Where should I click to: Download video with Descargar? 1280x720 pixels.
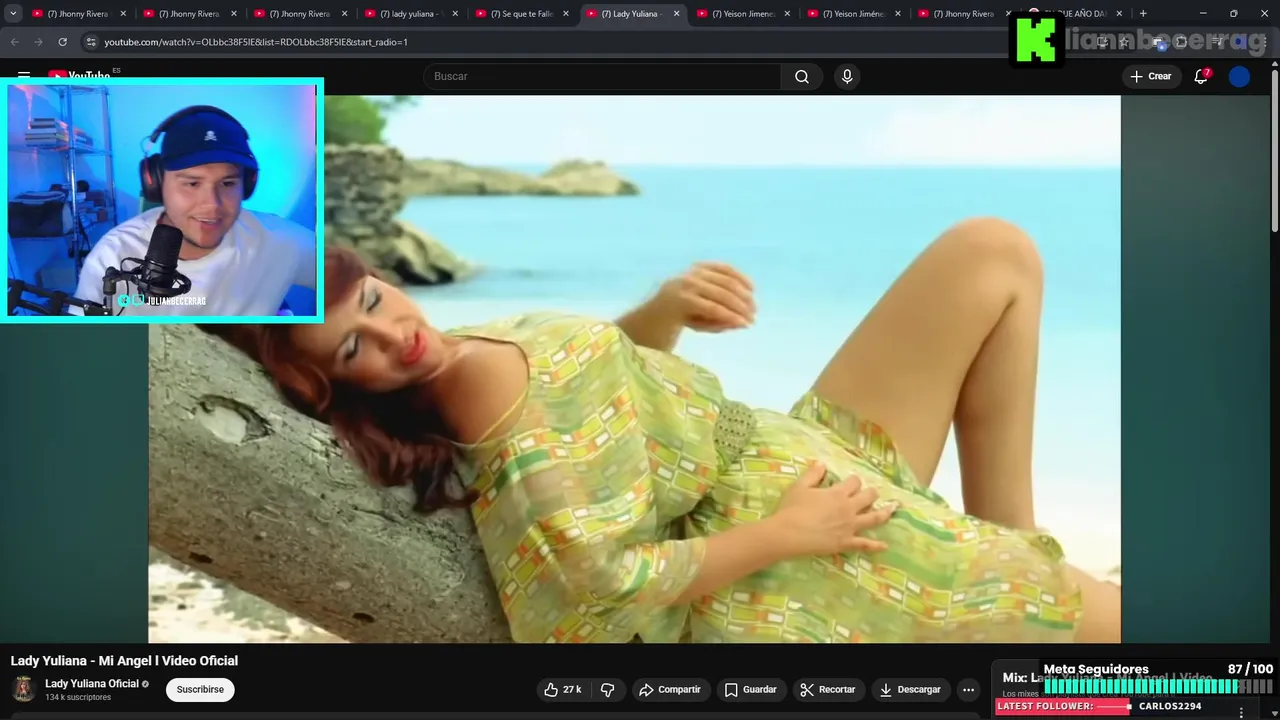pos(911,690)
